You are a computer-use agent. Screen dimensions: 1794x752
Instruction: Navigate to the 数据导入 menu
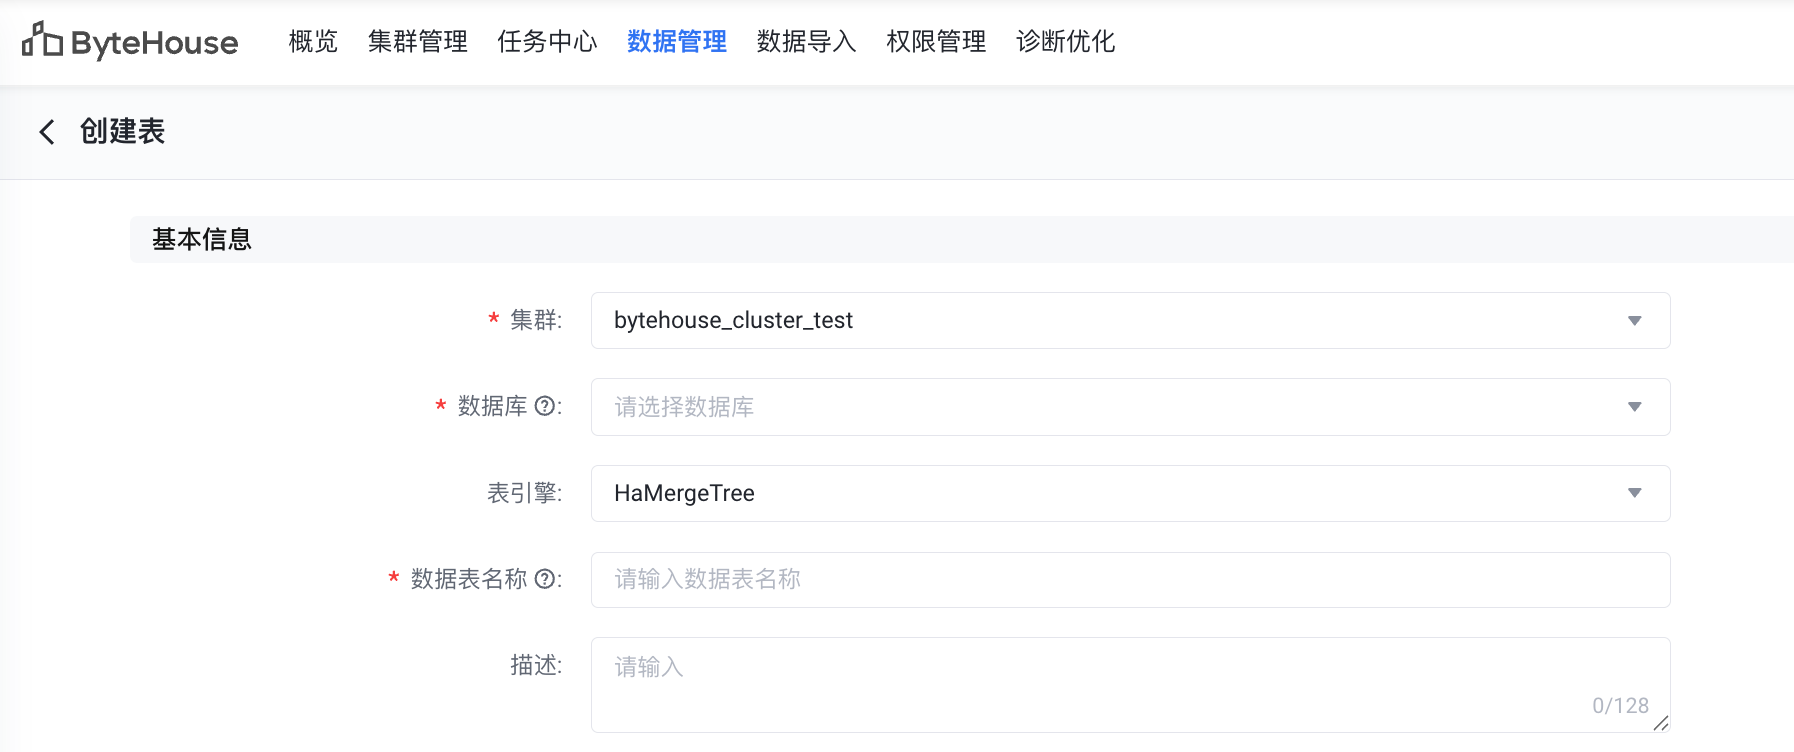click(806, 41)
